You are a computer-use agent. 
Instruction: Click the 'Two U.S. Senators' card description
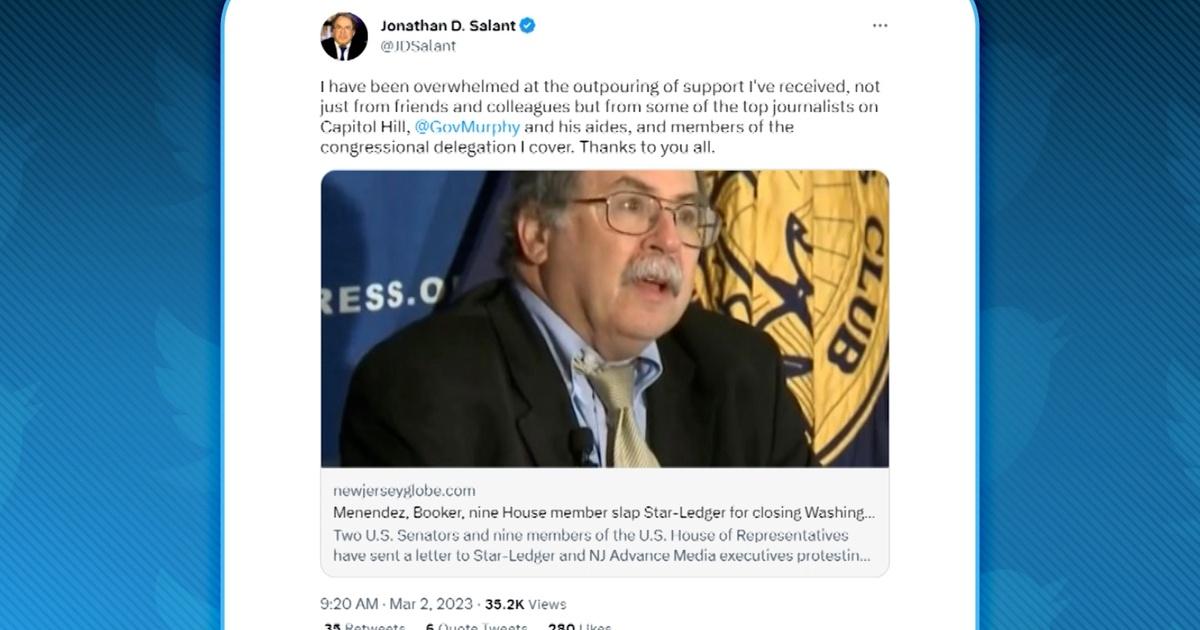(x=600, y=544)
